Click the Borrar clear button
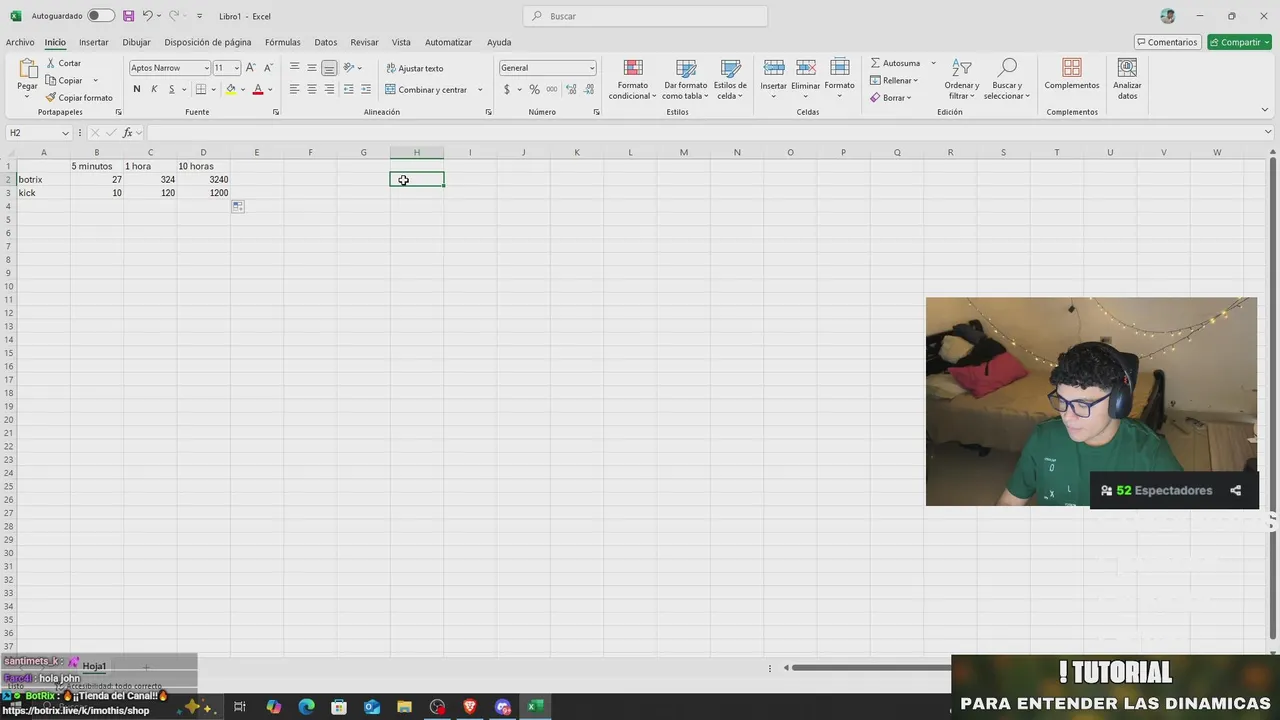This screenshot has height=720, width=1280. click(x=889, y=98)
